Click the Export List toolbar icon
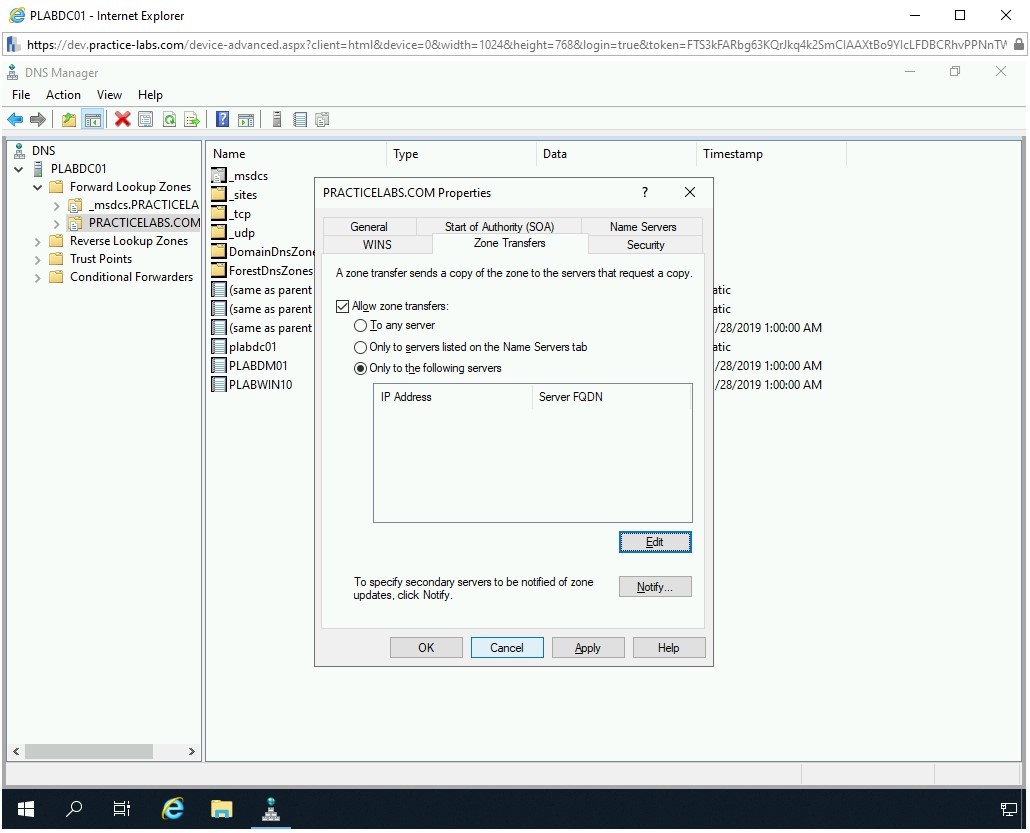This screenshot has height=833, width=1030. (x=192, y=120)
